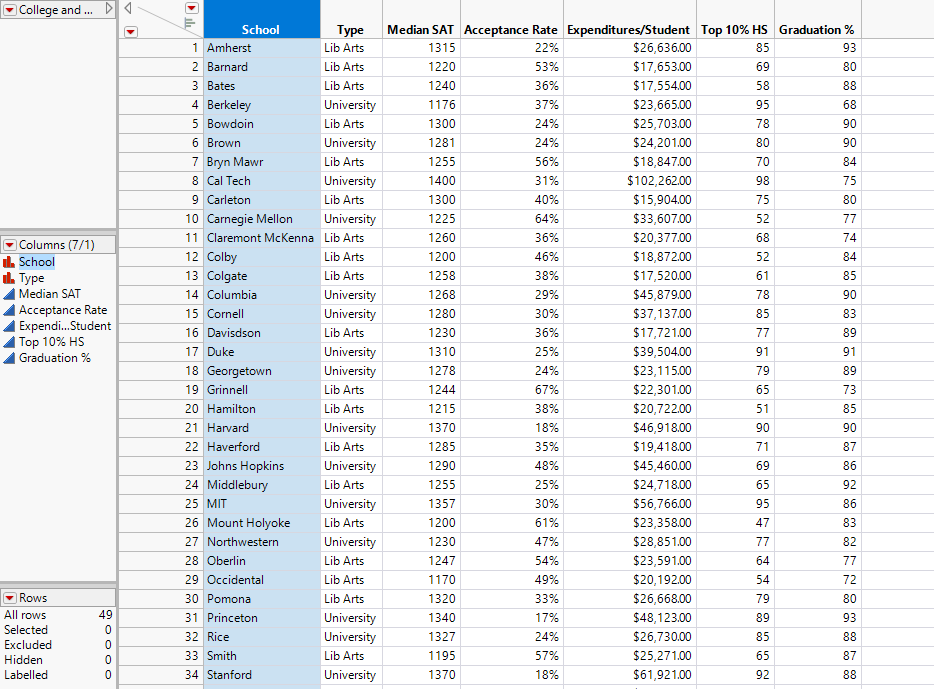Click the Stanford school cell
Image resolution: width=934 pixels, height=689 pixels.
[x=261, y=675]
